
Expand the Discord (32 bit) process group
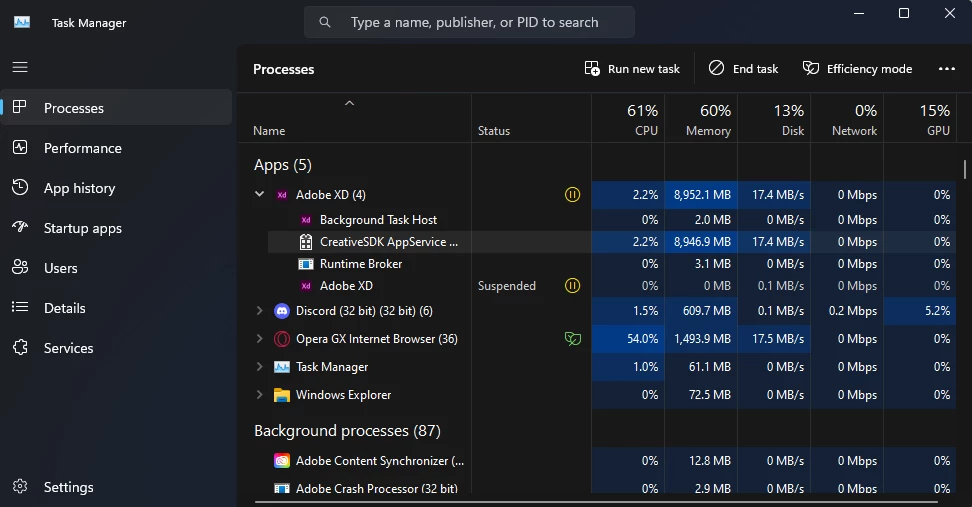259,311
